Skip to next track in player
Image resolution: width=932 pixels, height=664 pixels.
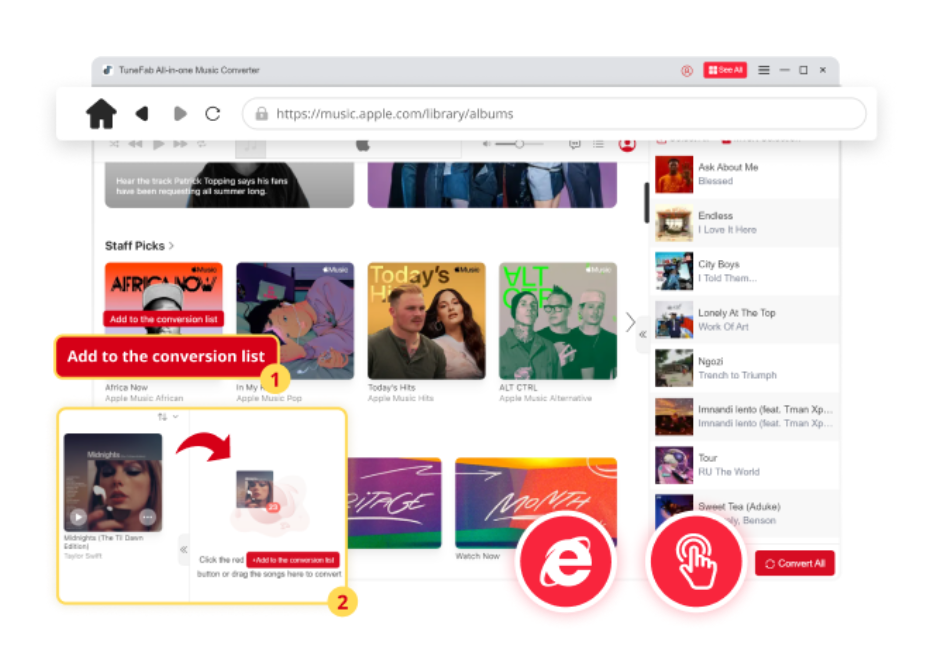[x=180, y=144]
